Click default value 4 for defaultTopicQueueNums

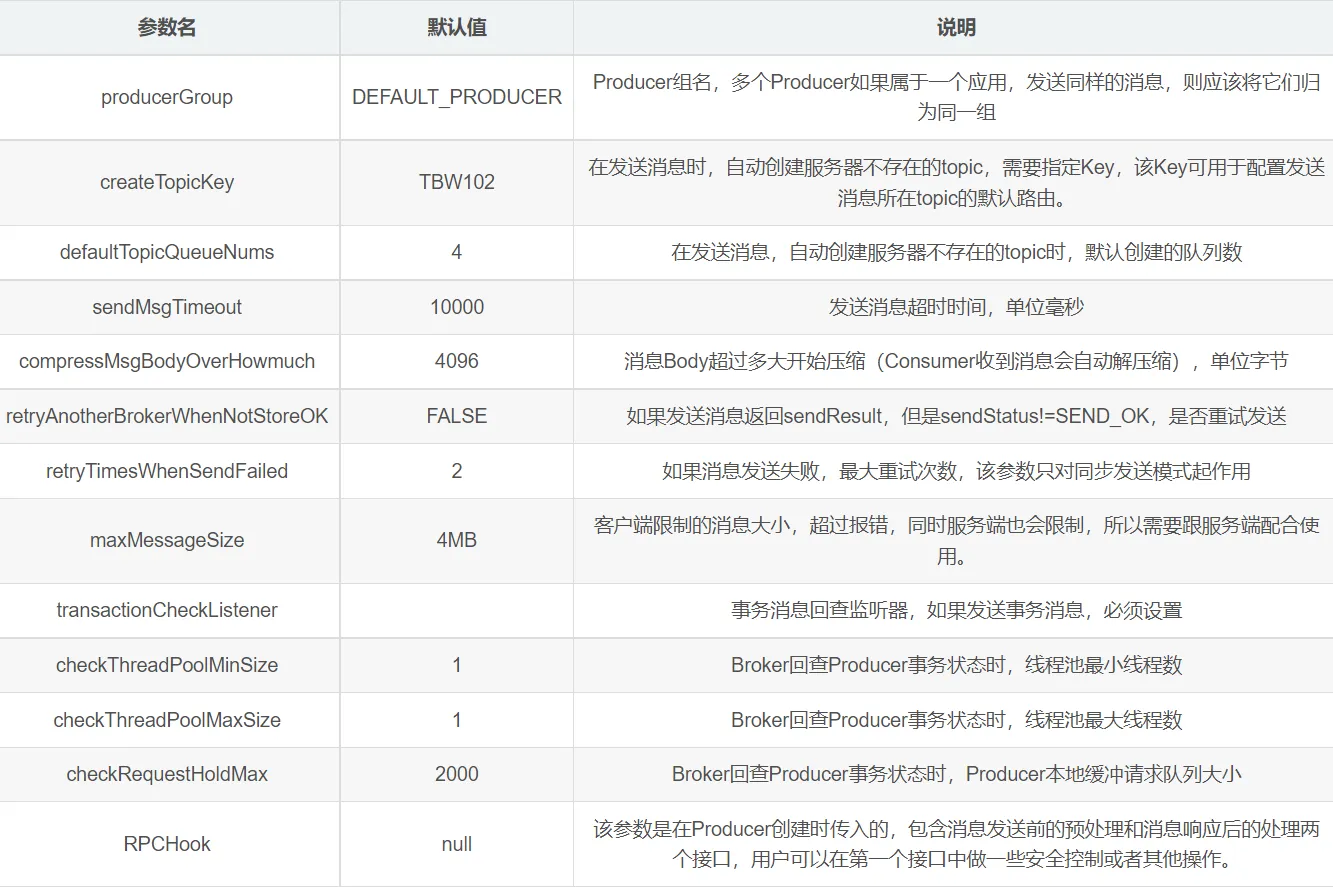[457, 252]
